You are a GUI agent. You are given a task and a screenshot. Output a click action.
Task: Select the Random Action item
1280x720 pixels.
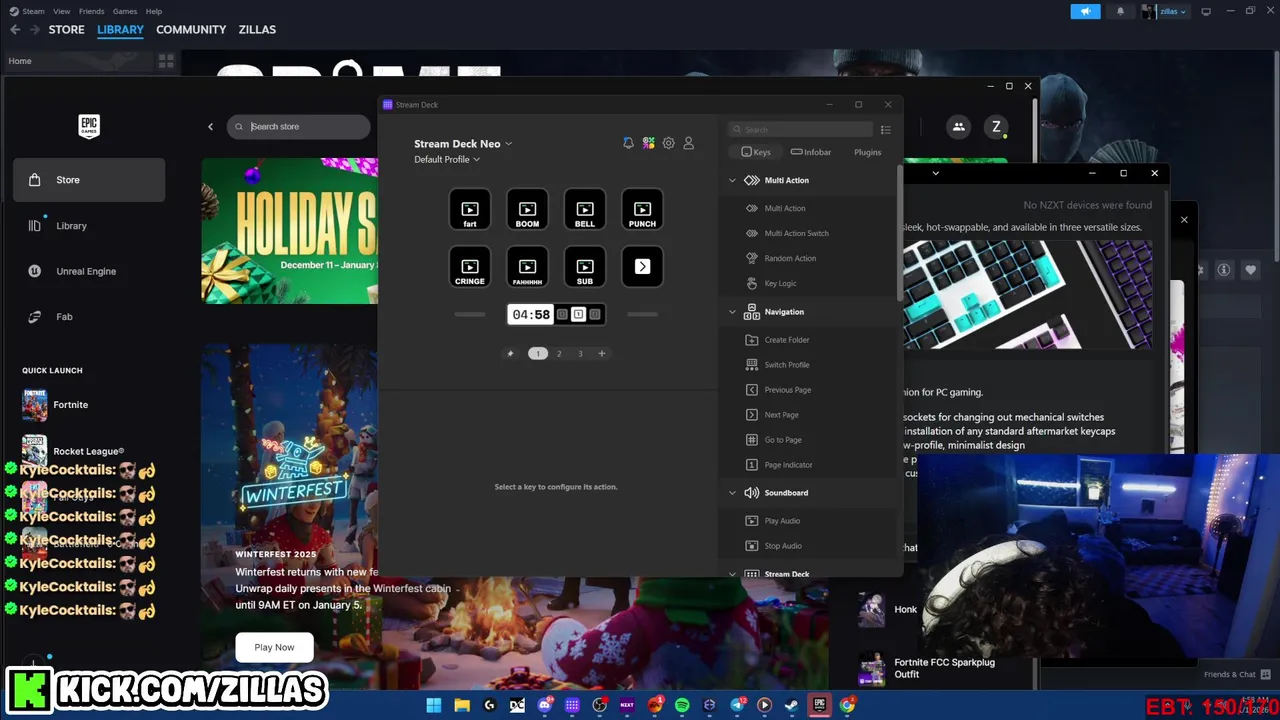tap(790, 258)
